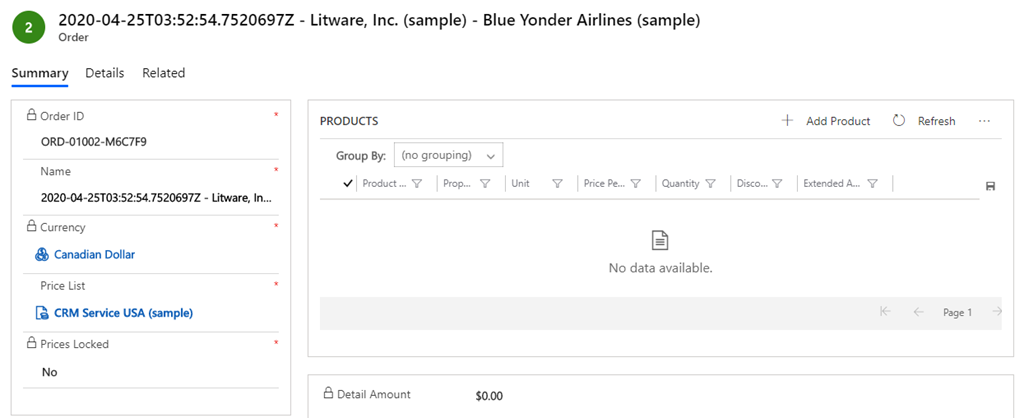Click the Price Per Unit filter icon
Viewport: 1024px width, 418px height.
[637, 184]
